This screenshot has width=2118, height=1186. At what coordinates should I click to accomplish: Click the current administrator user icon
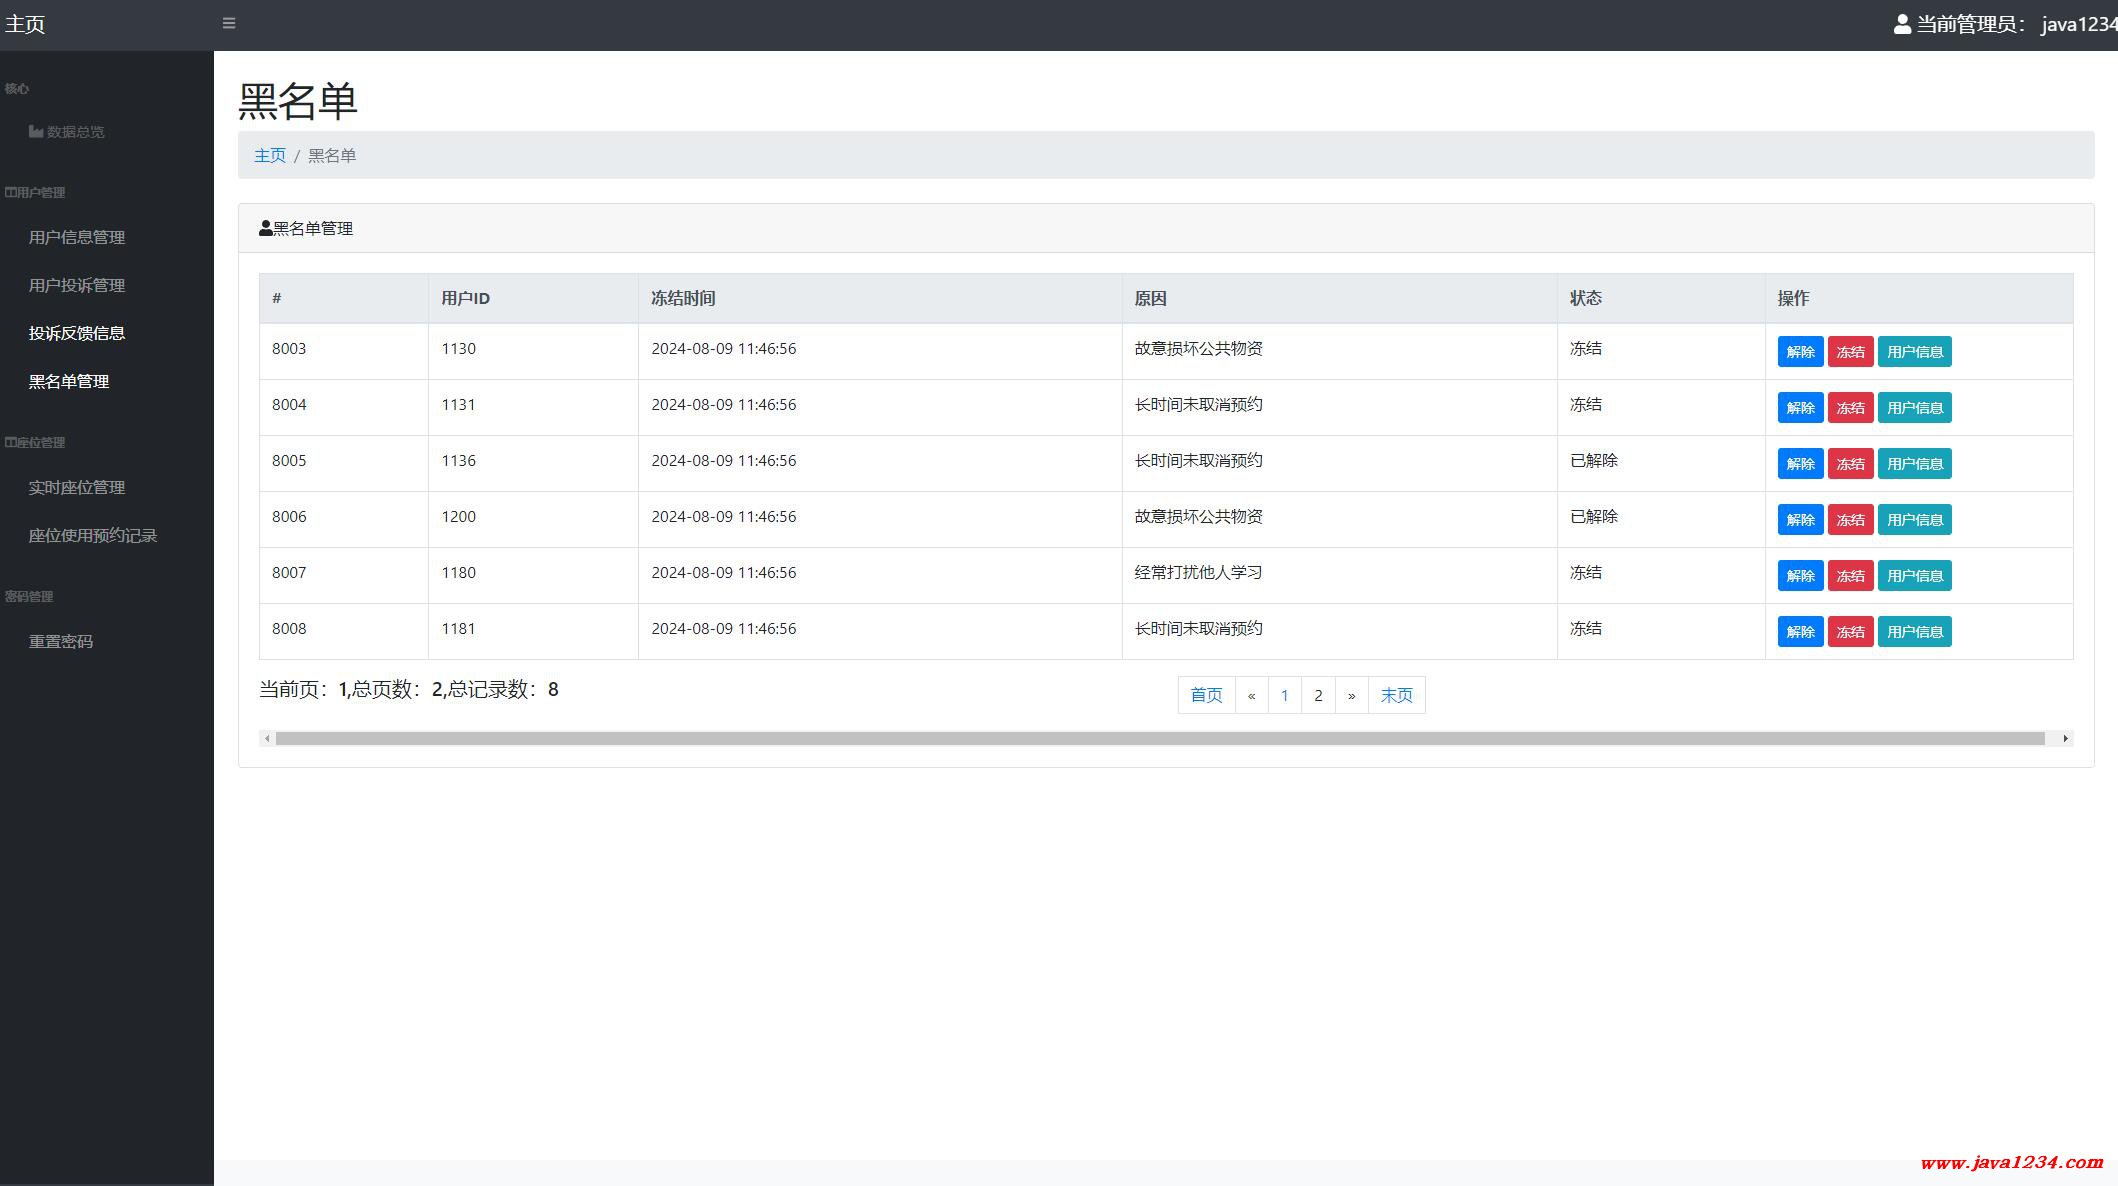click(1902, 24)
